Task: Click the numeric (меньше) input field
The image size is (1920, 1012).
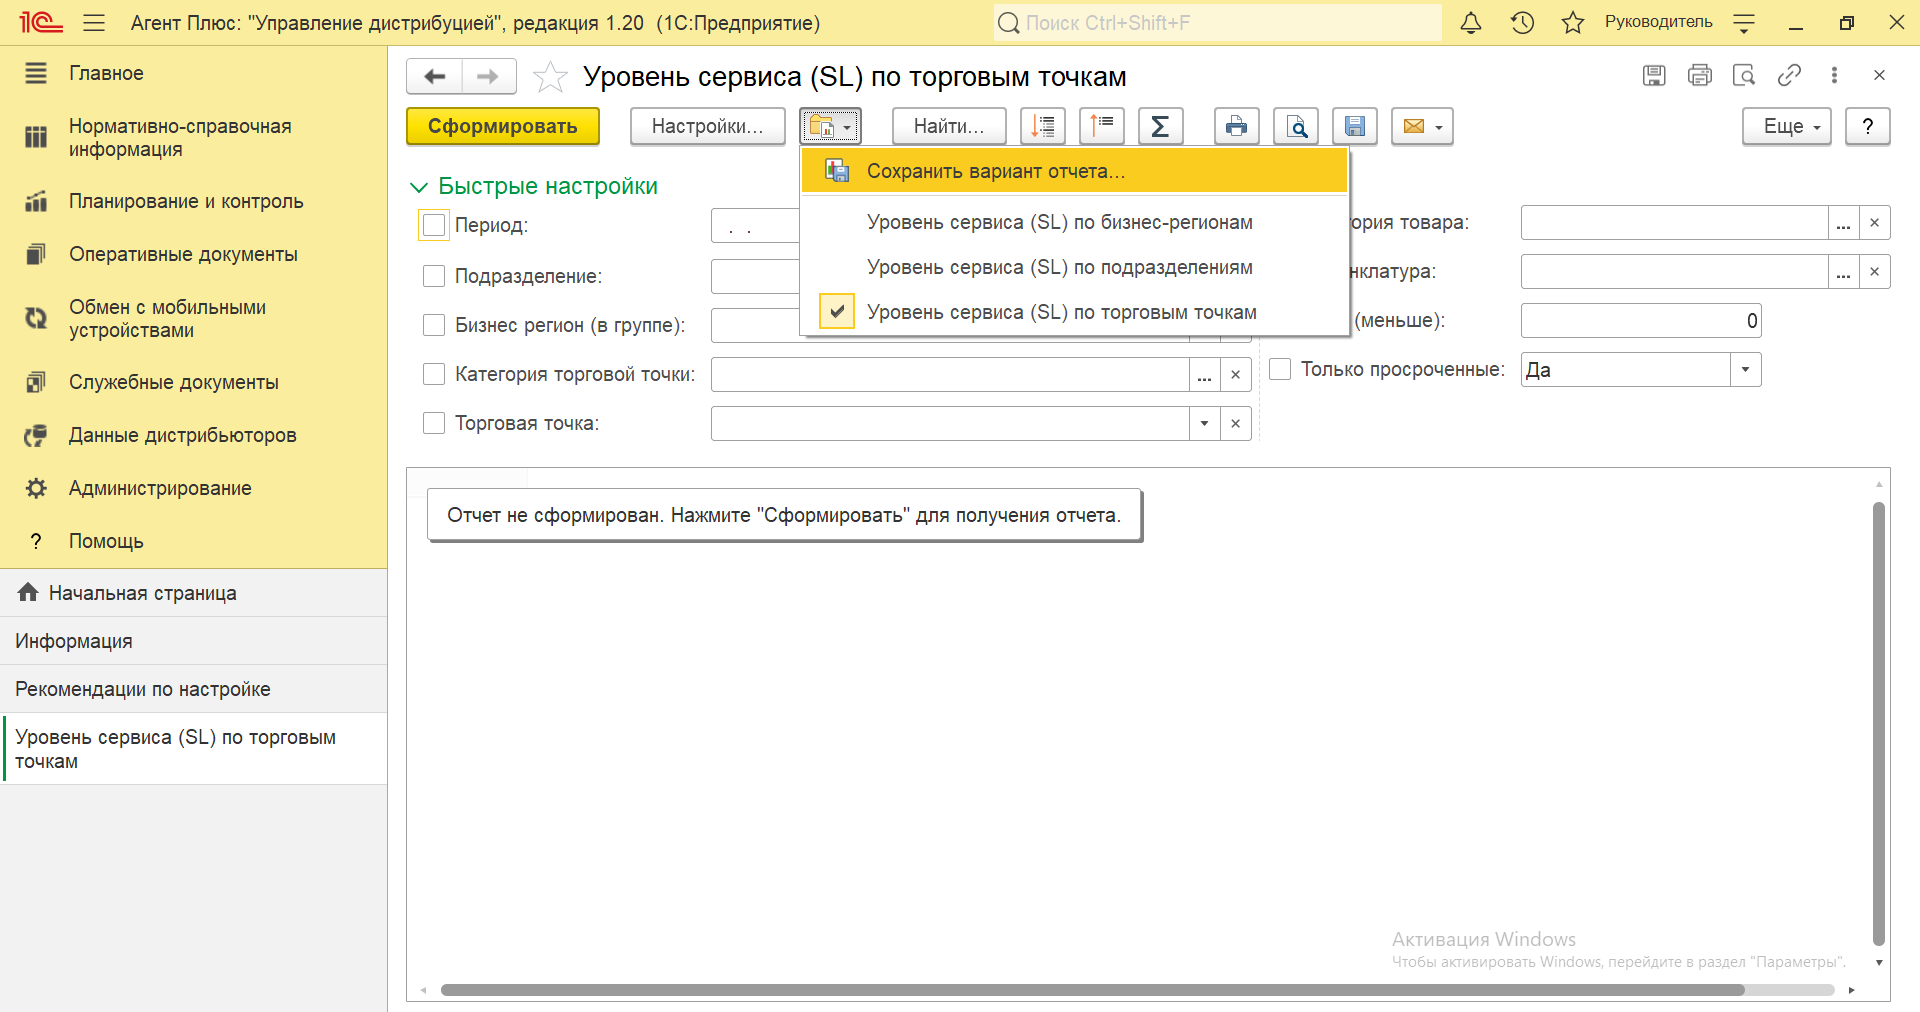Action: [x=1640, y=320]
